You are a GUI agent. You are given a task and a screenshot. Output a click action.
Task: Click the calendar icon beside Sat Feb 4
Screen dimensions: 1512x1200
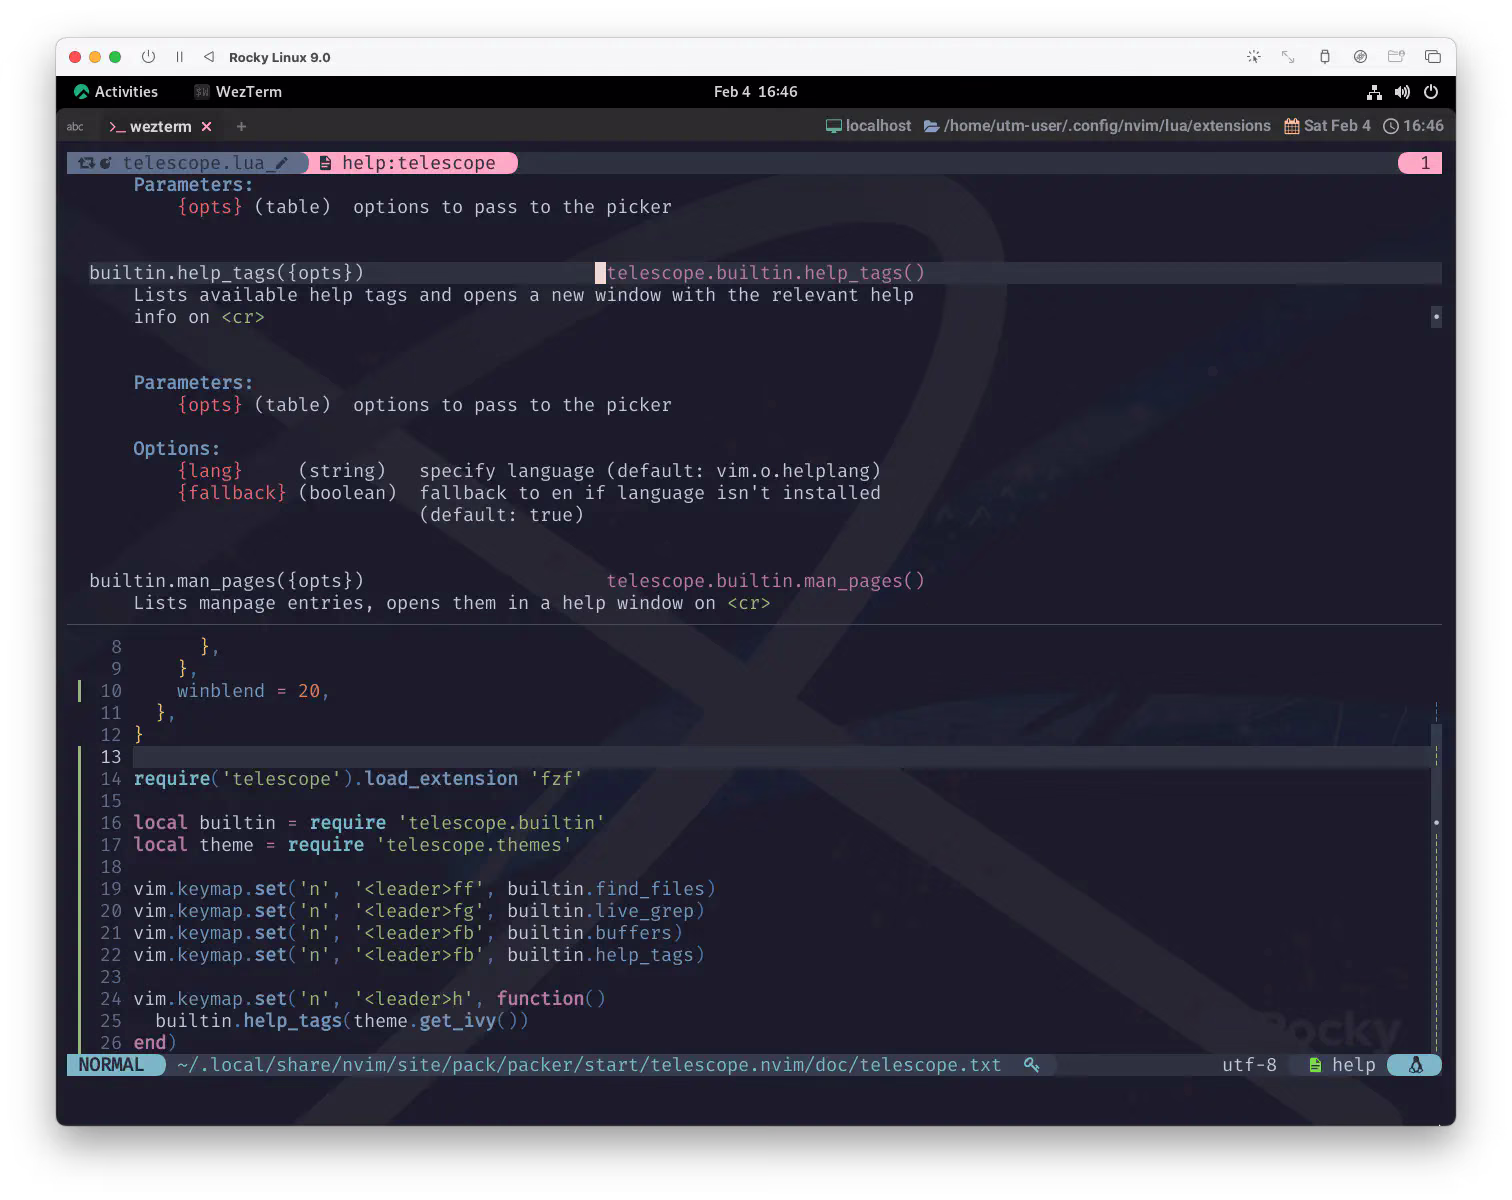[1292, 126]
